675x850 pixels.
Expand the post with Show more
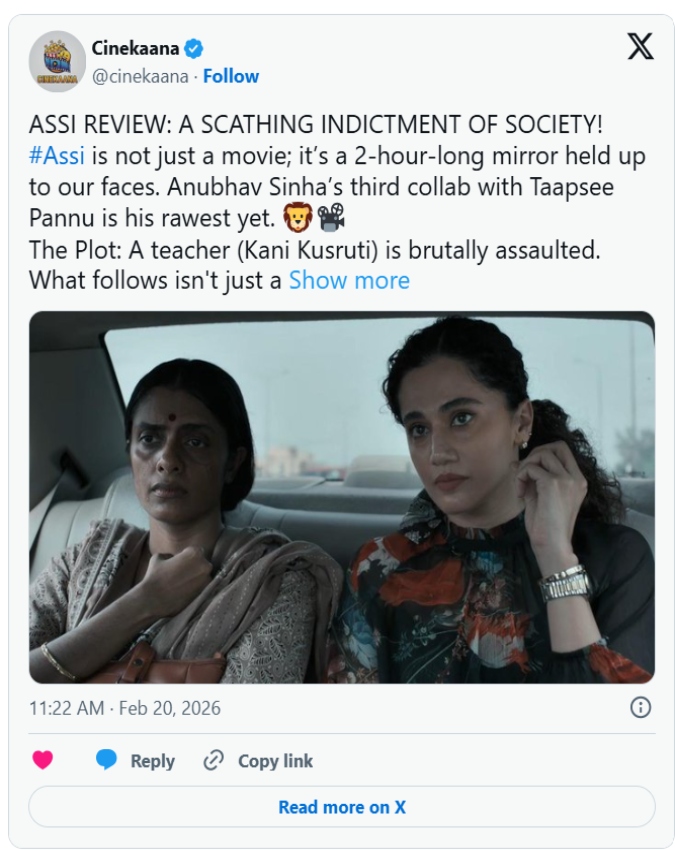[349, 280]
